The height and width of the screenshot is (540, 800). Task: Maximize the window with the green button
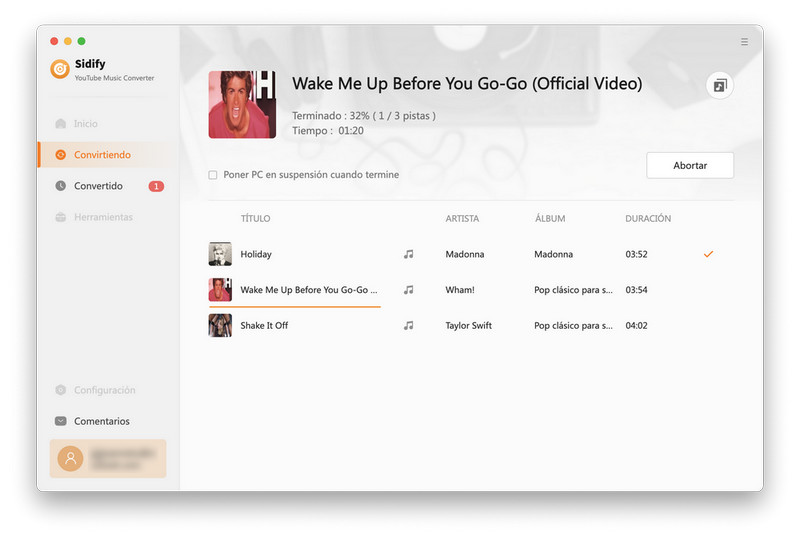click(x=82, y=41)
